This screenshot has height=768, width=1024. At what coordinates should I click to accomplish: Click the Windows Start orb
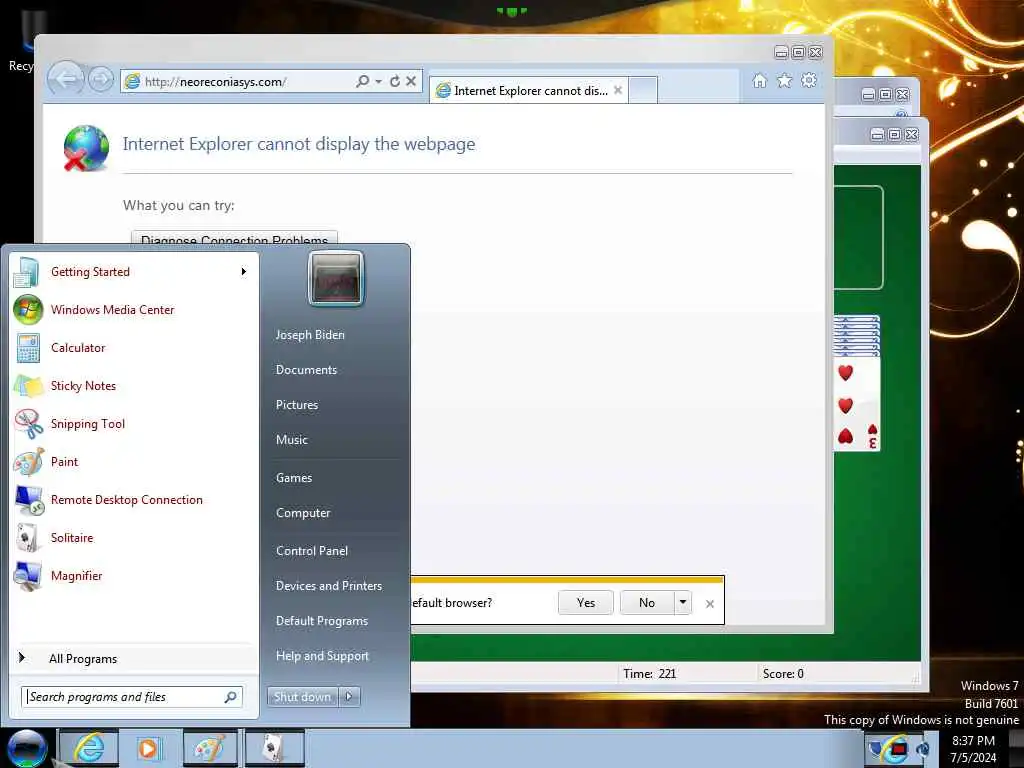pos(27,748)
